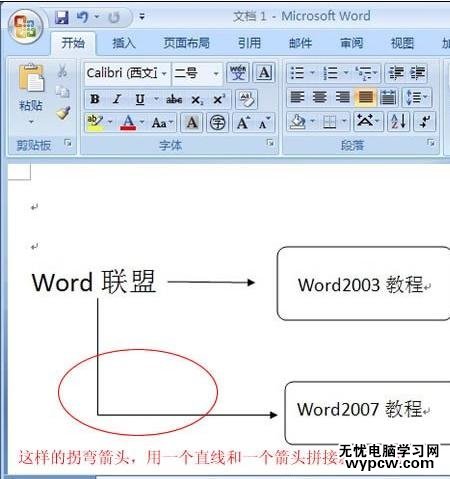This screenshot has height=479, width=450.
Task: Grow the font size
Action: coord(243,122)
